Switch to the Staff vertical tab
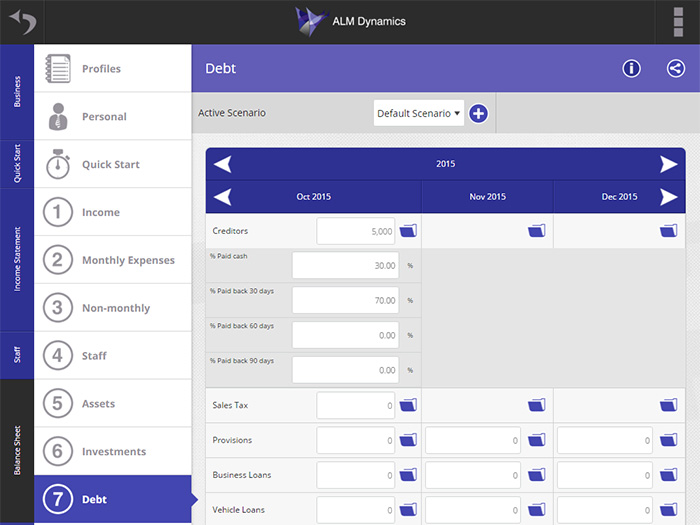The image size is (700, 525). pyautogui.click(x=17, y=355)
